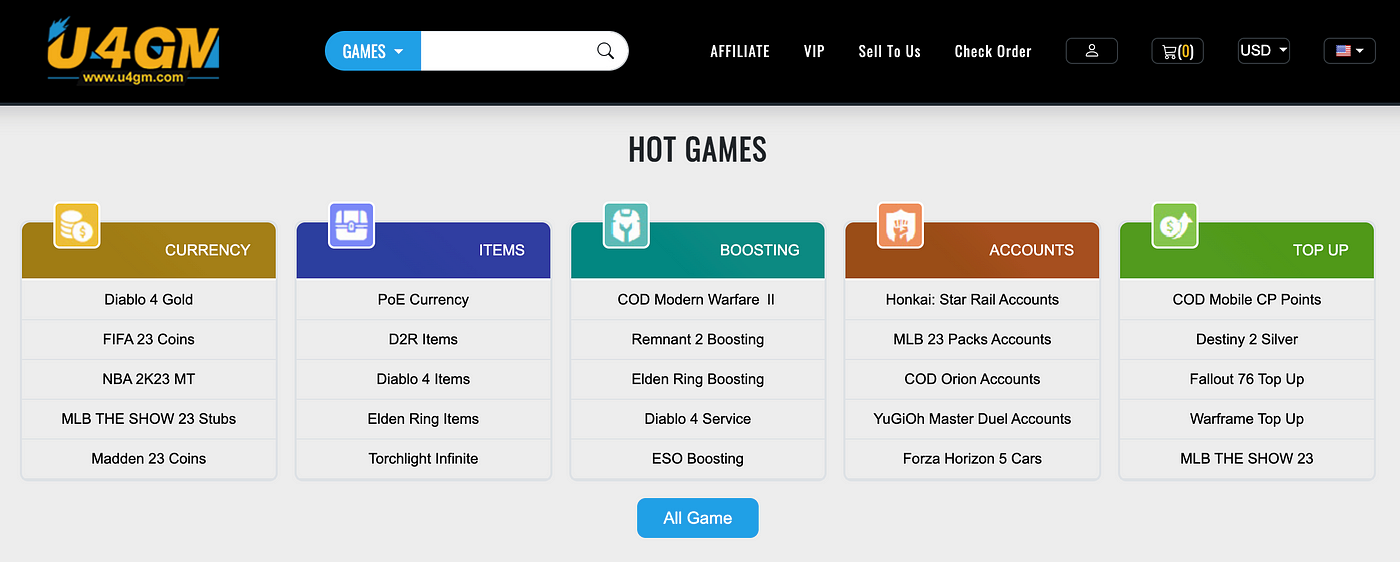Open Diablo 4 Gold
Viewport: 1400px width, 562px height.
(x=149, y=299)
